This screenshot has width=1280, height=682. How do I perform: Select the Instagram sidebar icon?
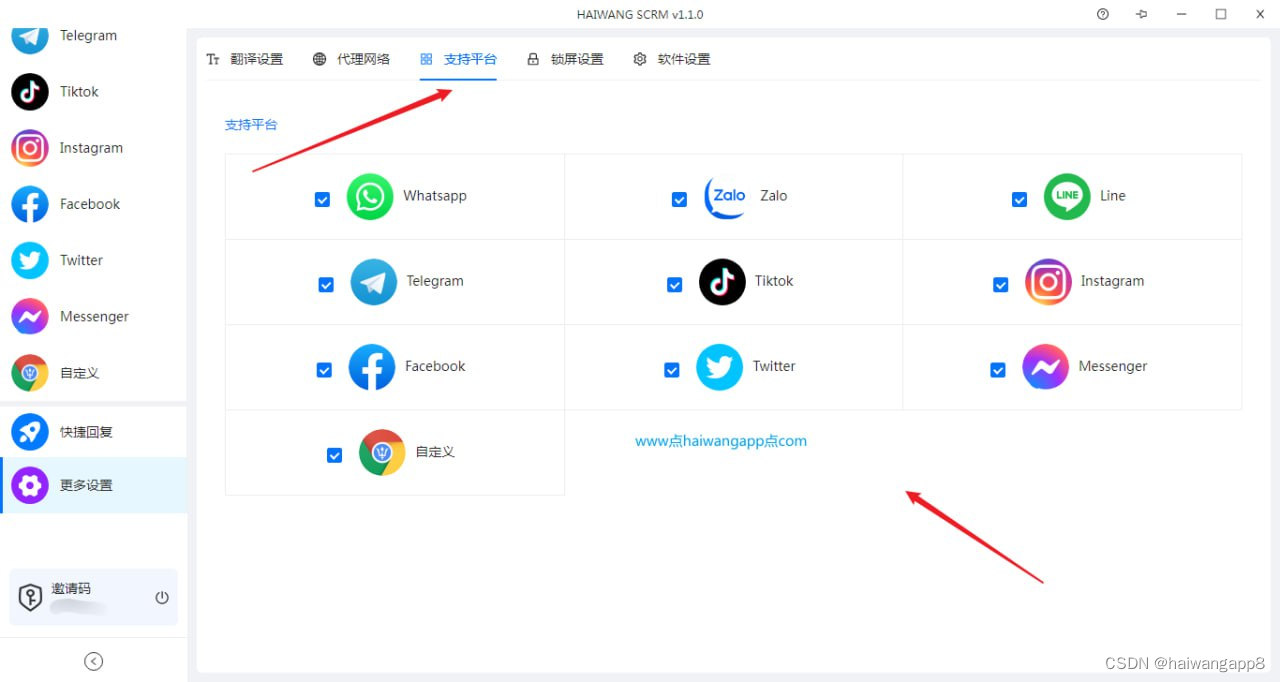tap(29, 147)
